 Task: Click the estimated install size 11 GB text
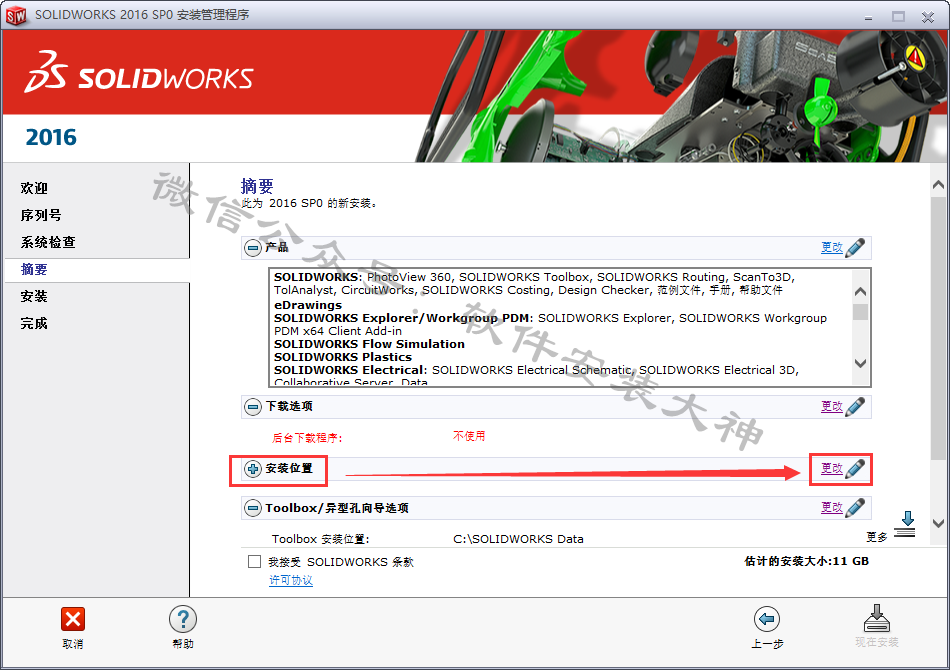[806, 561]
